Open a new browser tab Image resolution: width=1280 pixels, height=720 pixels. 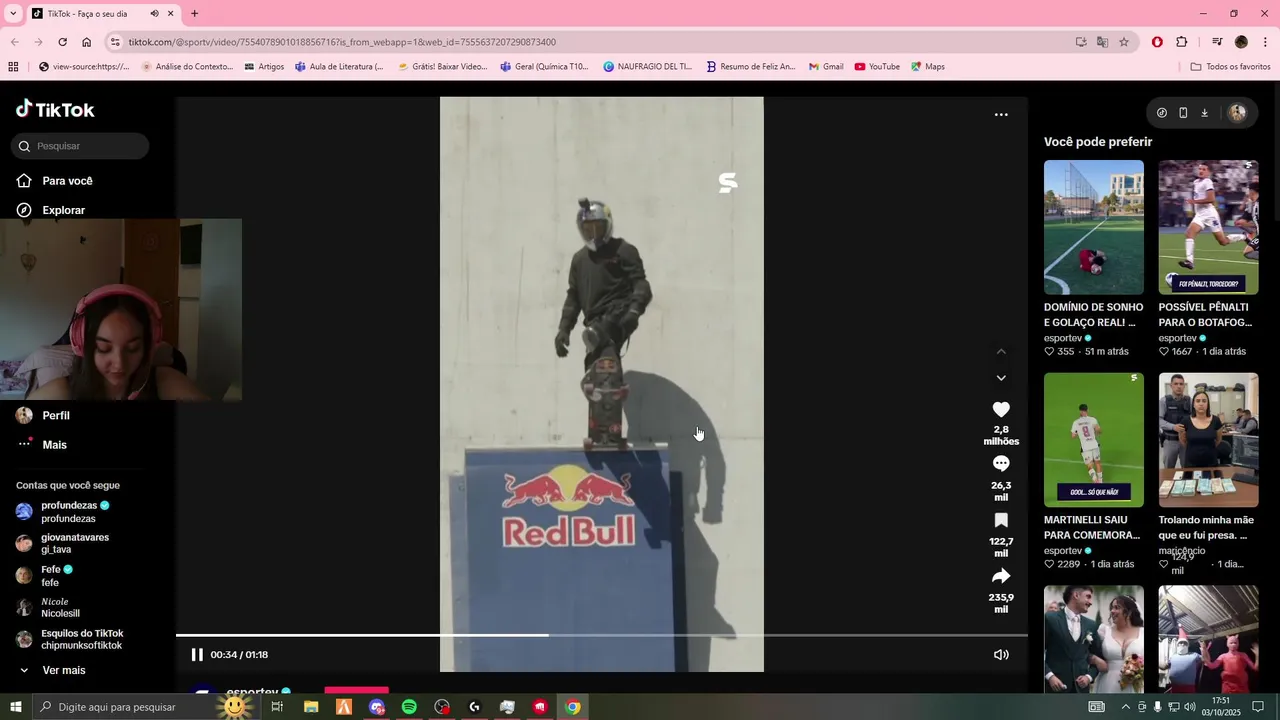click(194, 14)
